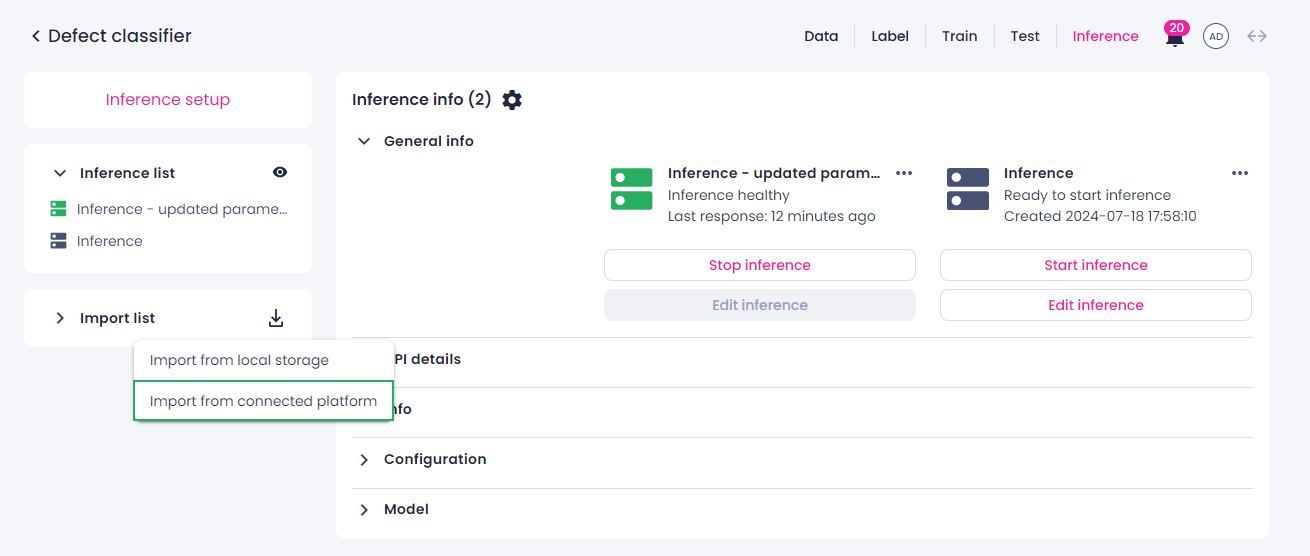Viewport: 1310px width, 556px height.
Task: Click the Inference setup button
Action: (x=168, y=100)
